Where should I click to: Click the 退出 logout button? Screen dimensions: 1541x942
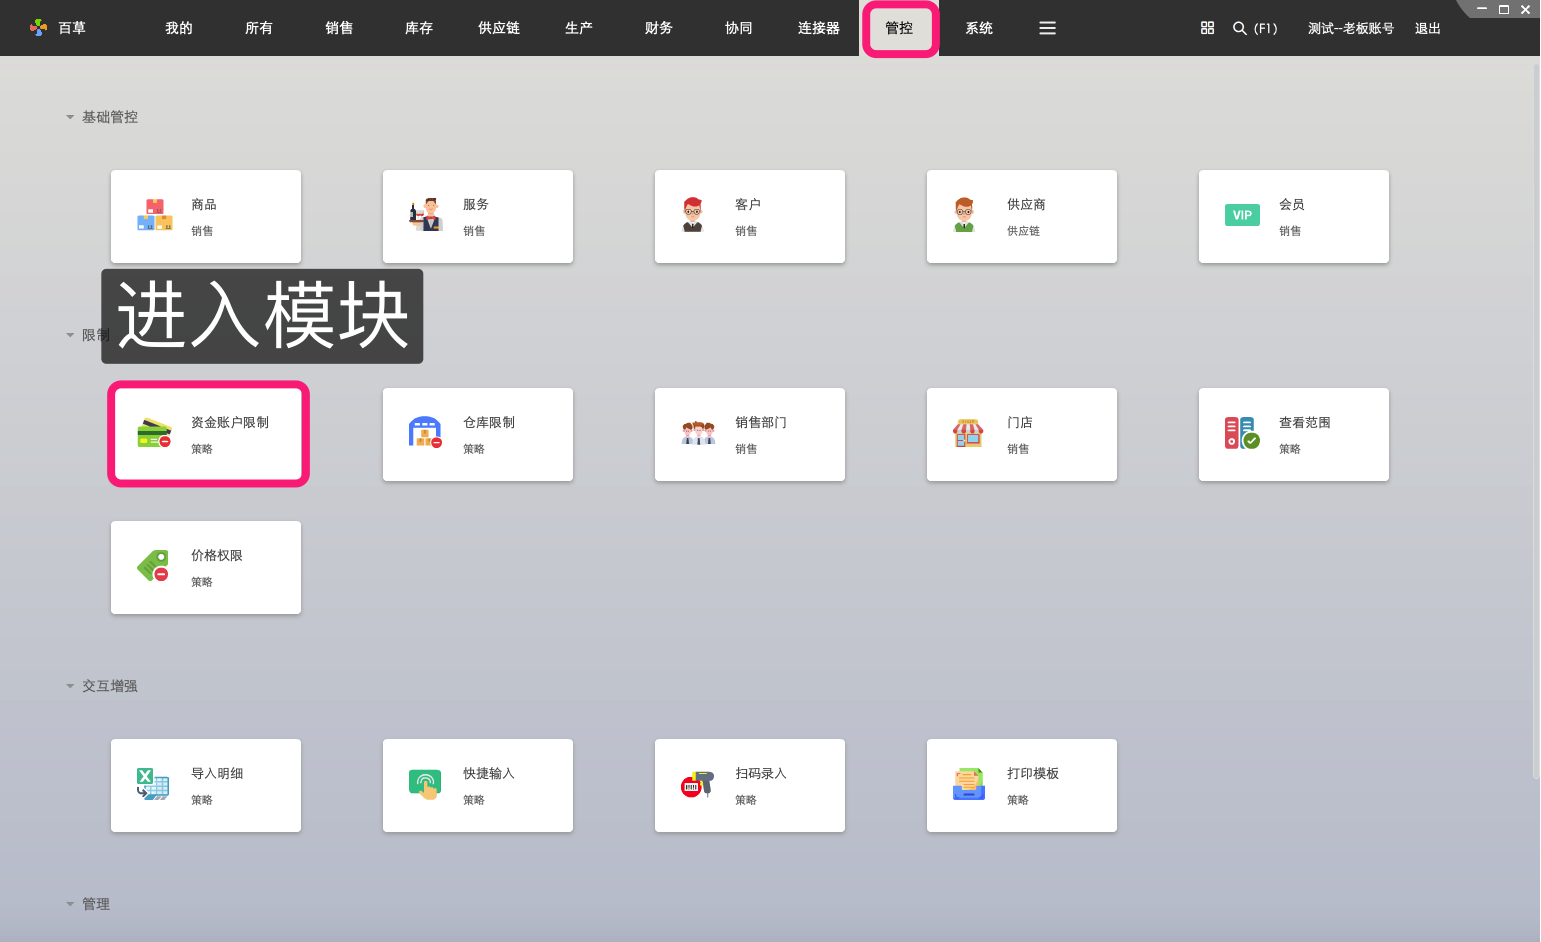pyautogui.click(x=1428, y=28)
